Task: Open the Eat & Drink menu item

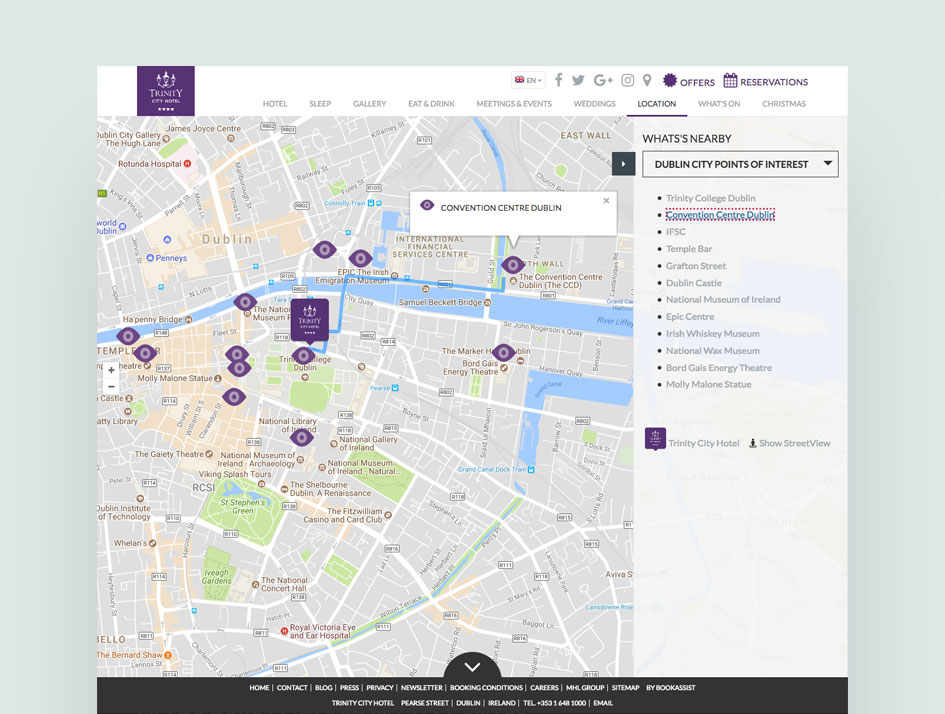Action: point(432,104)
